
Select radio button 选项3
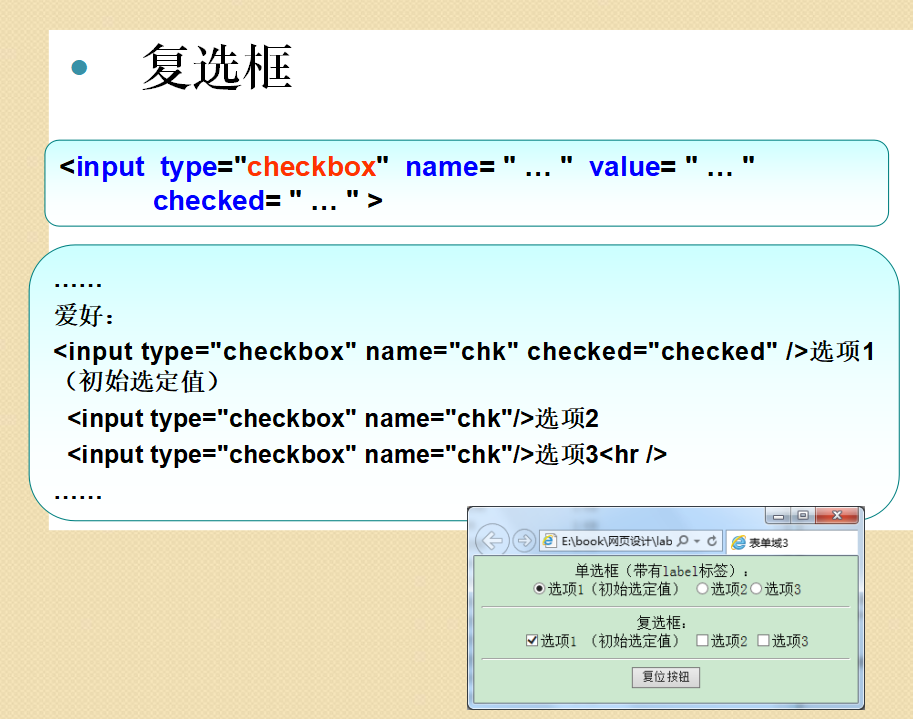[756, 589]
